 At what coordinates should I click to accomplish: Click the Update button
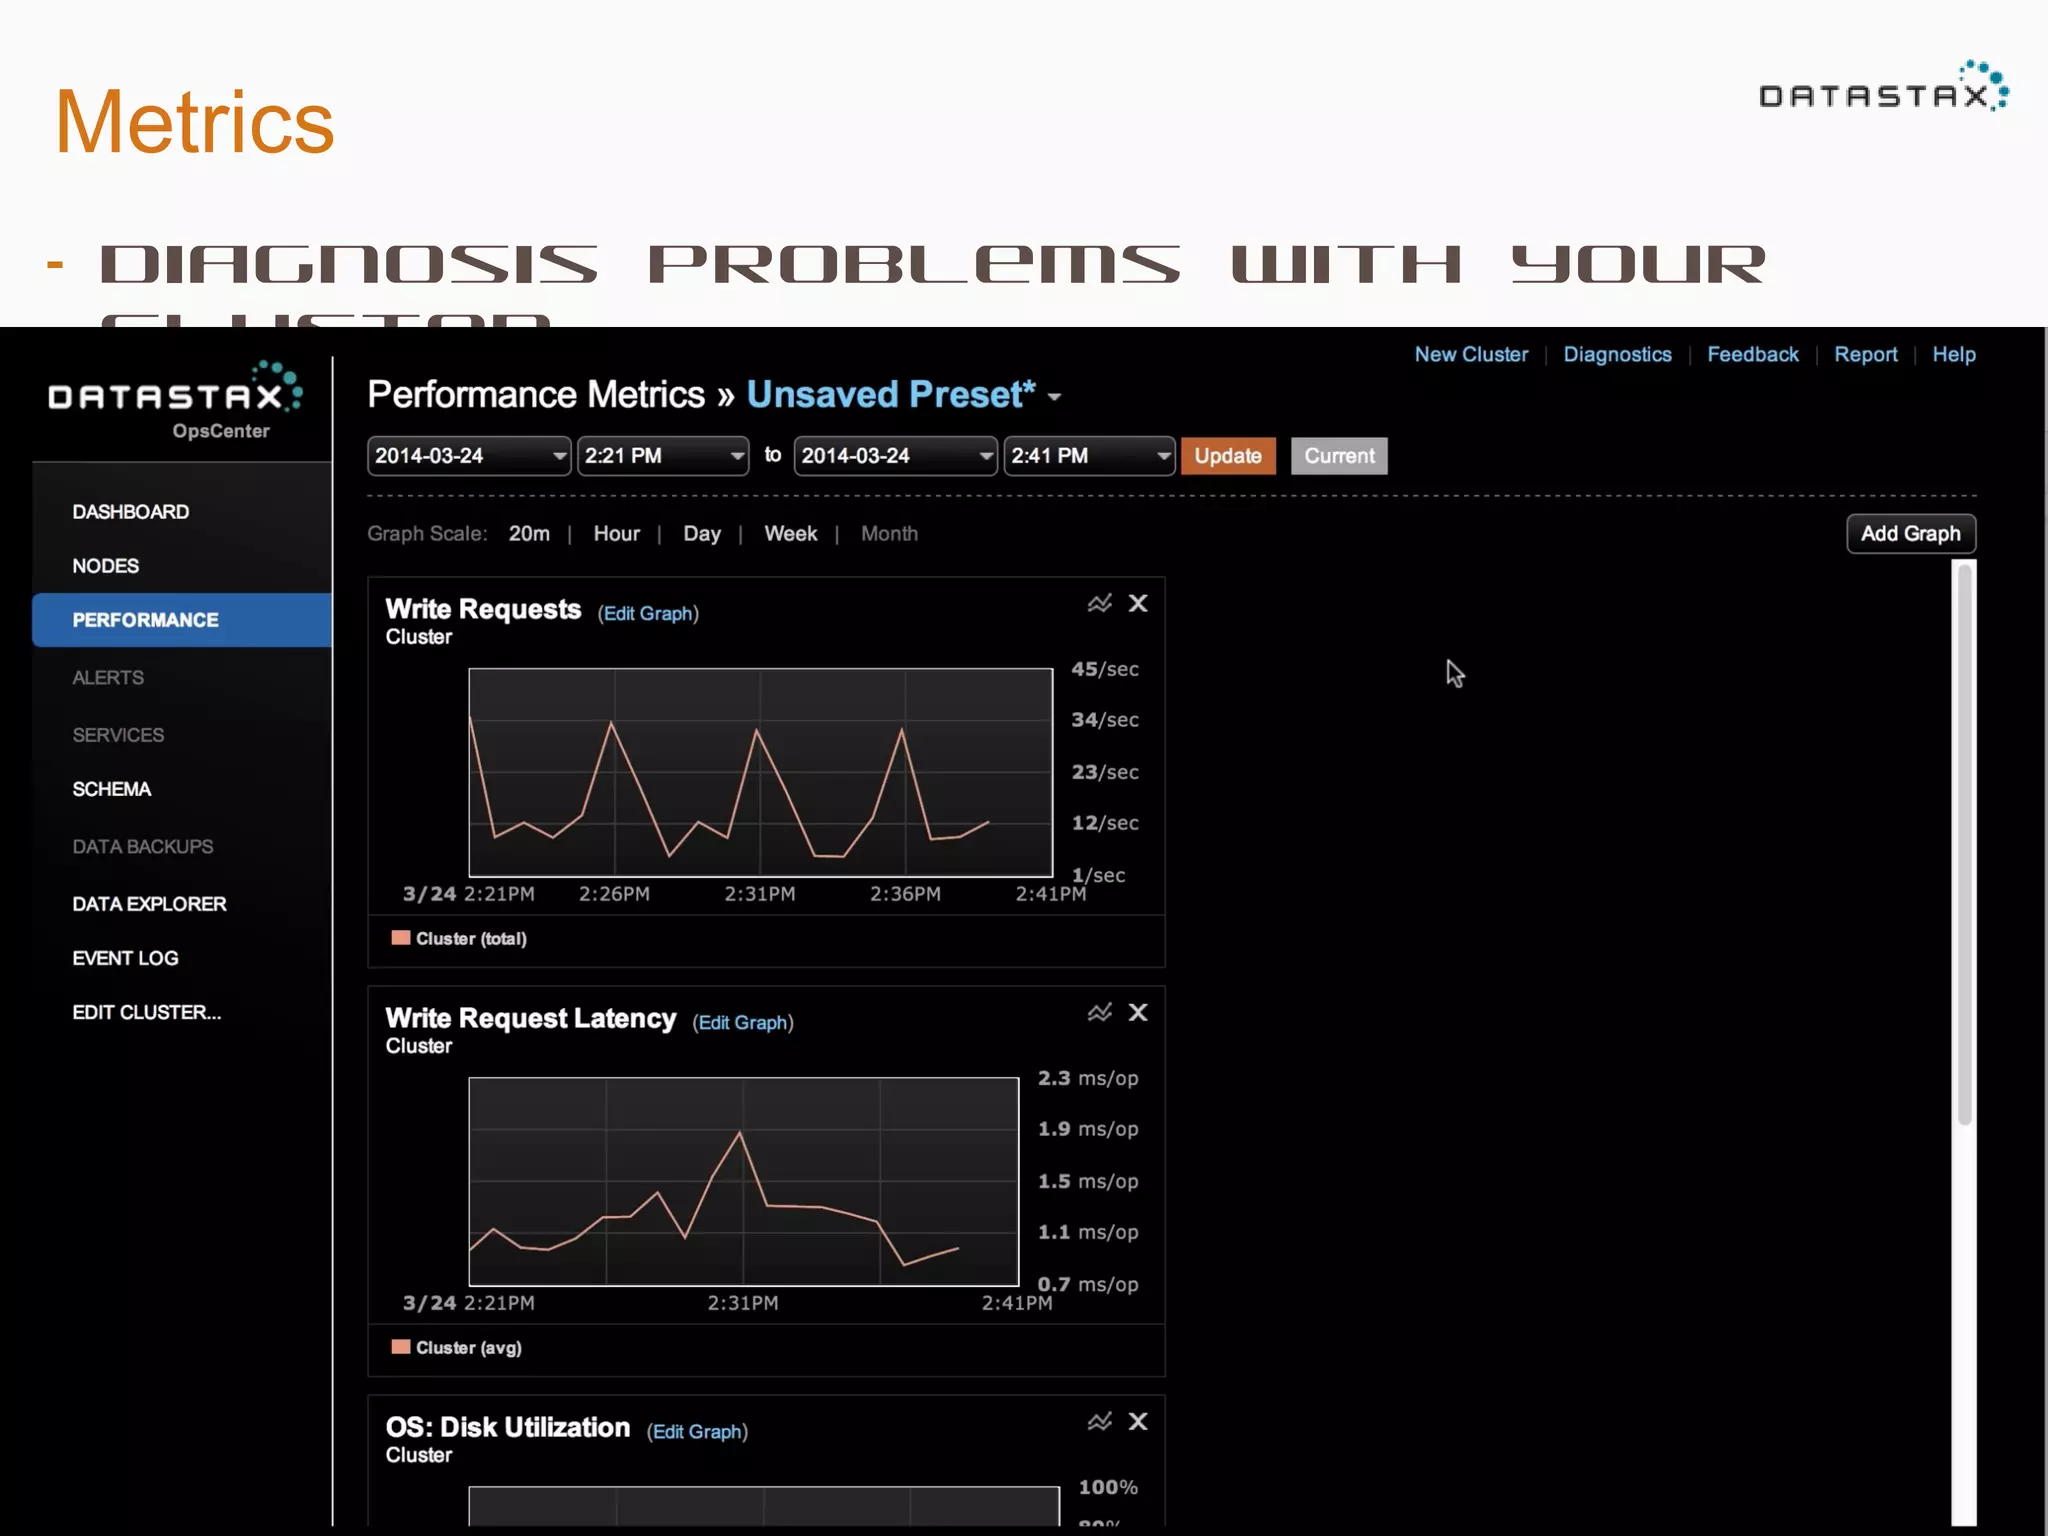point(1228,456)
